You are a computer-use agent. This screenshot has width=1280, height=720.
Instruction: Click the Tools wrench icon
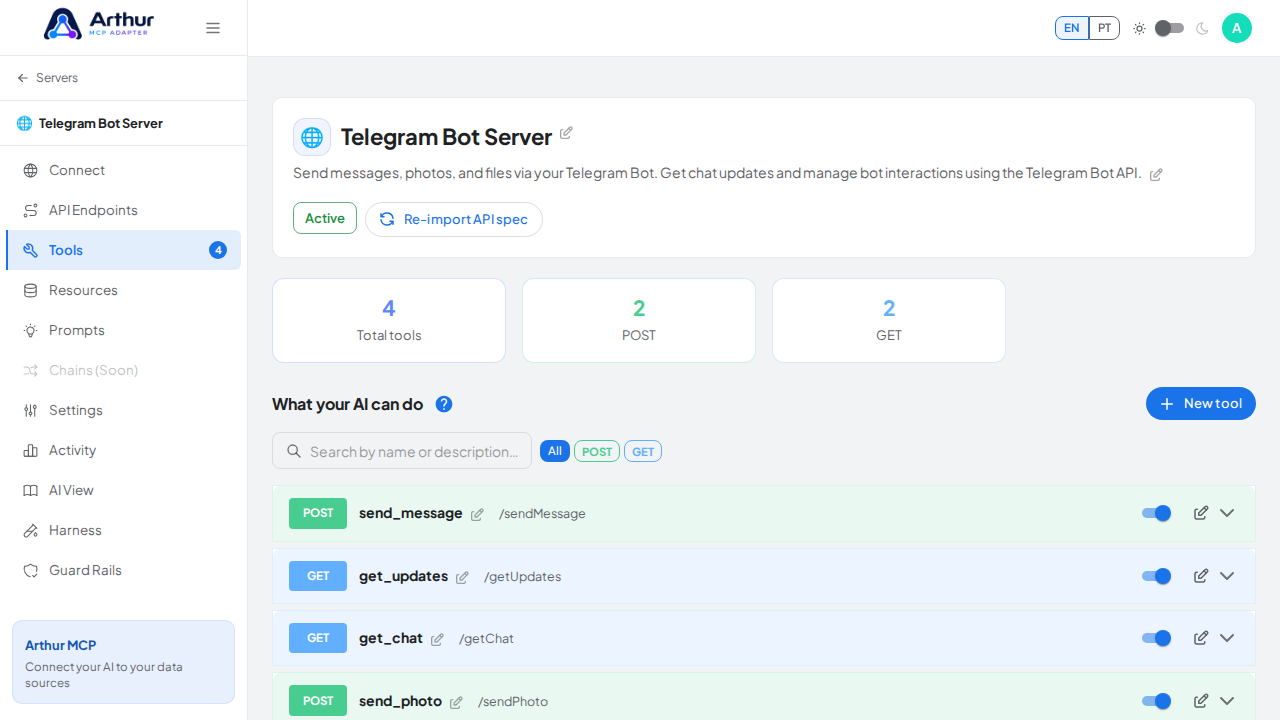[x=31, y=250]
